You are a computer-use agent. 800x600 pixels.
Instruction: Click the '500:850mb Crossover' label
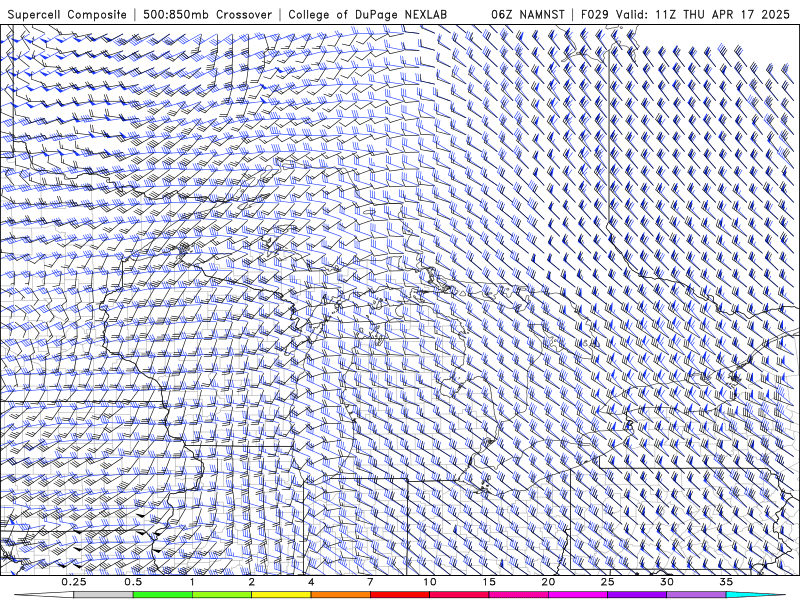pyautogui.click(x=207, y=14)
